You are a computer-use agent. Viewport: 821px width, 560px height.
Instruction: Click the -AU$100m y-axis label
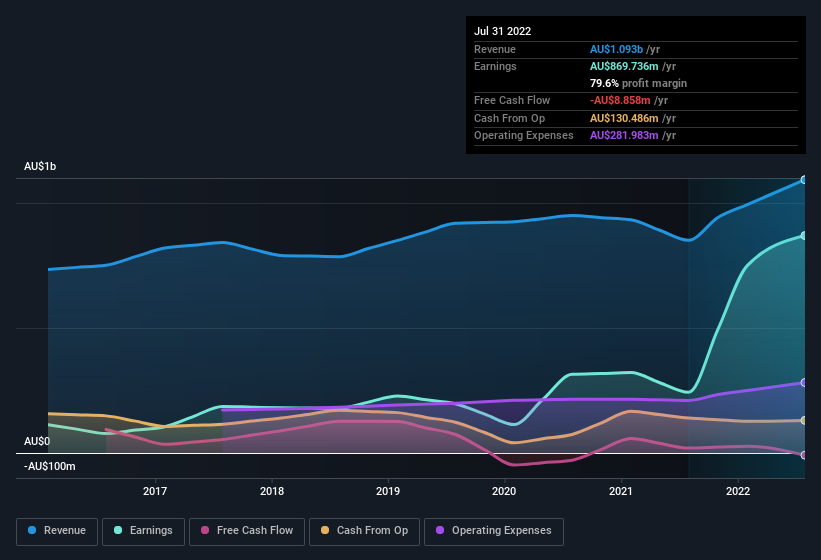click(x=50, y=466)
